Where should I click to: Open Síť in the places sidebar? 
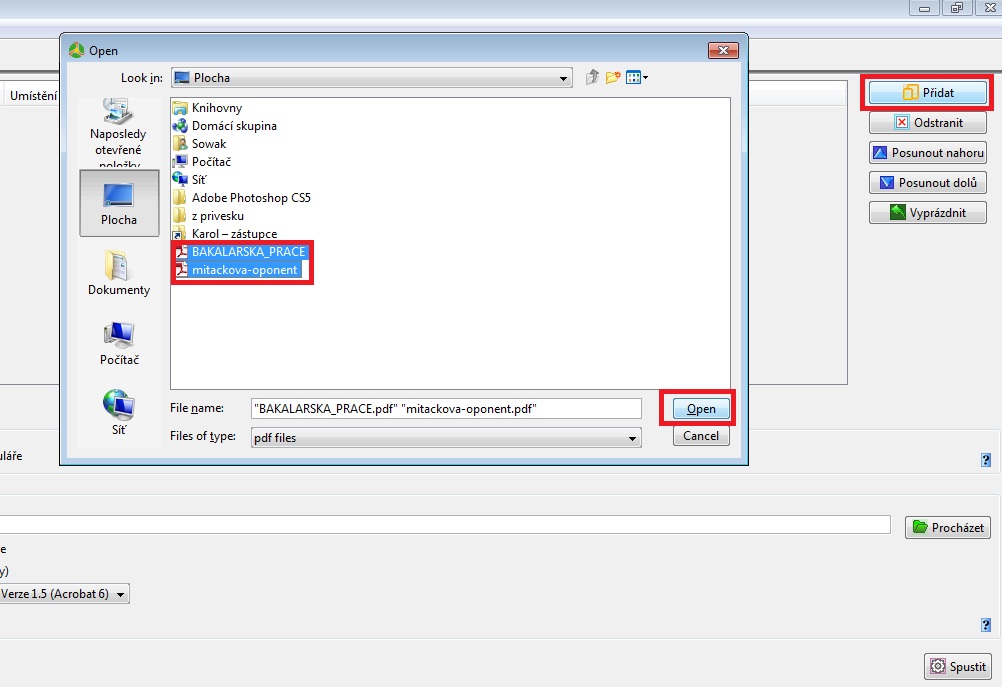coord(119,413)
